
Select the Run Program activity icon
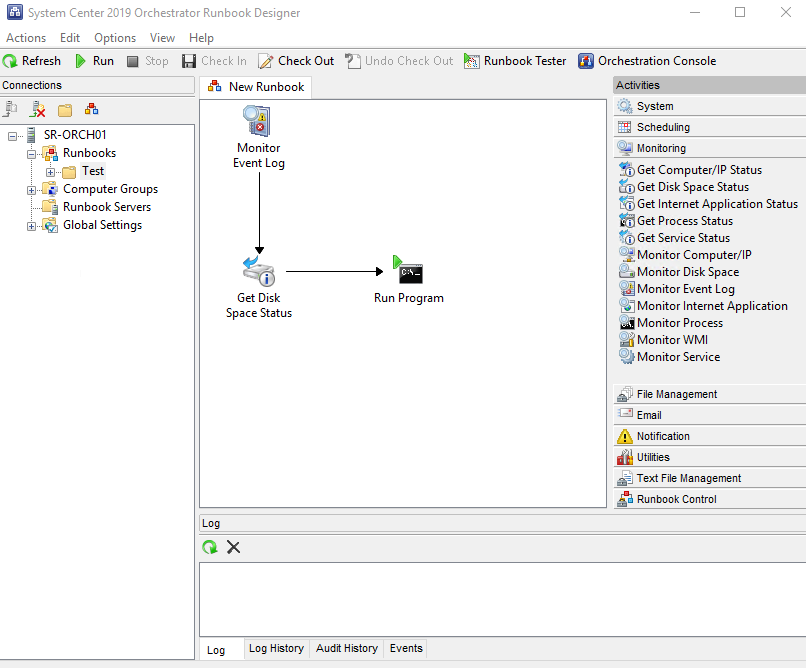pyautogui.click(x=408, y=272)
